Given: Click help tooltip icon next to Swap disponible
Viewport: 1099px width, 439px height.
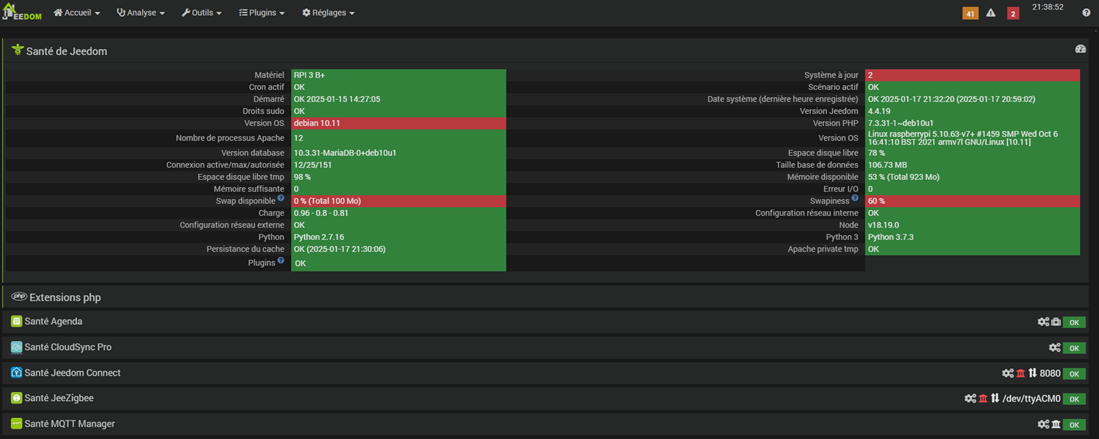Looking at the screenshot, I should [281, 199].
